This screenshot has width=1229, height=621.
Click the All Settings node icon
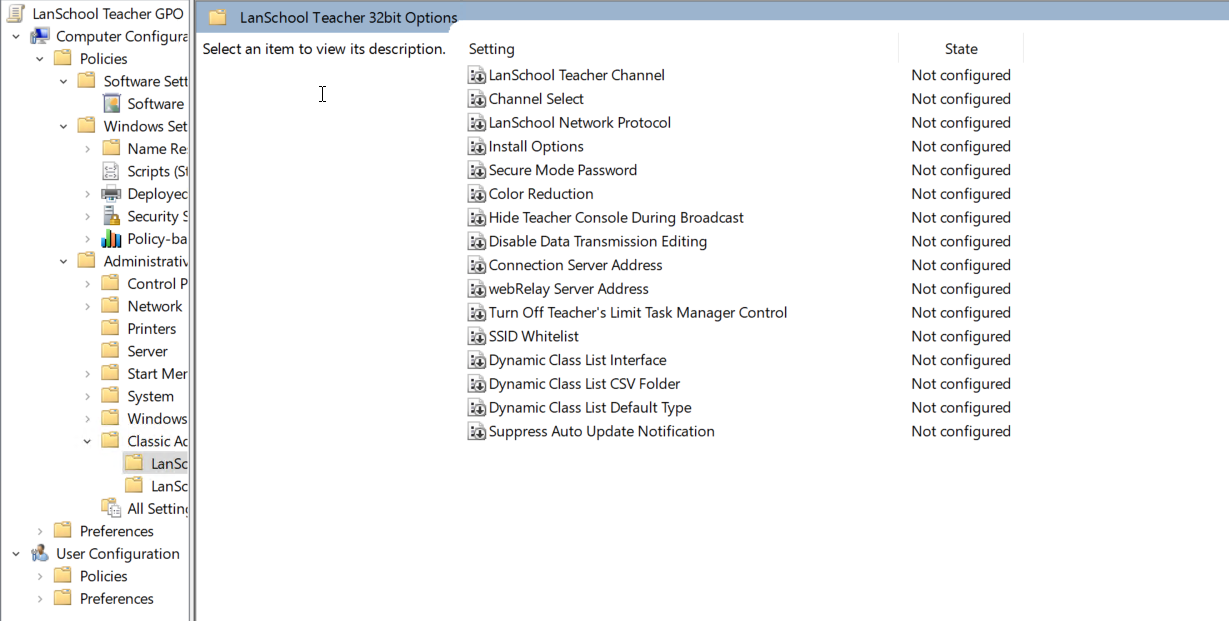112,508
